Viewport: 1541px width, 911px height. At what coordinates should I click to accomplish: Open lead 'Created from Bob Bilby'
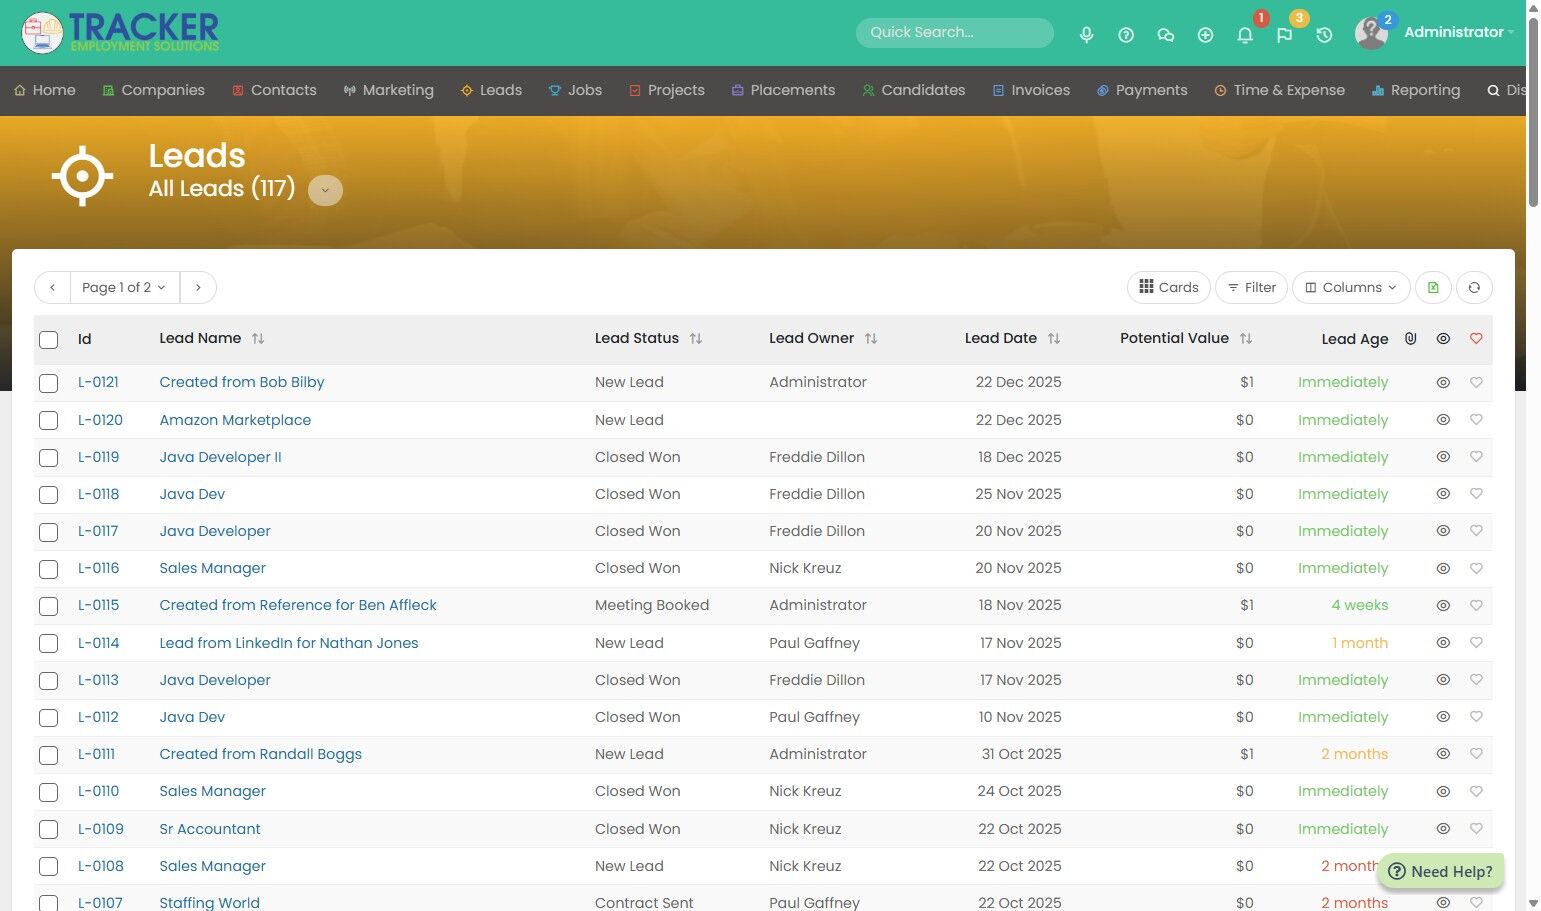(242, 382)
